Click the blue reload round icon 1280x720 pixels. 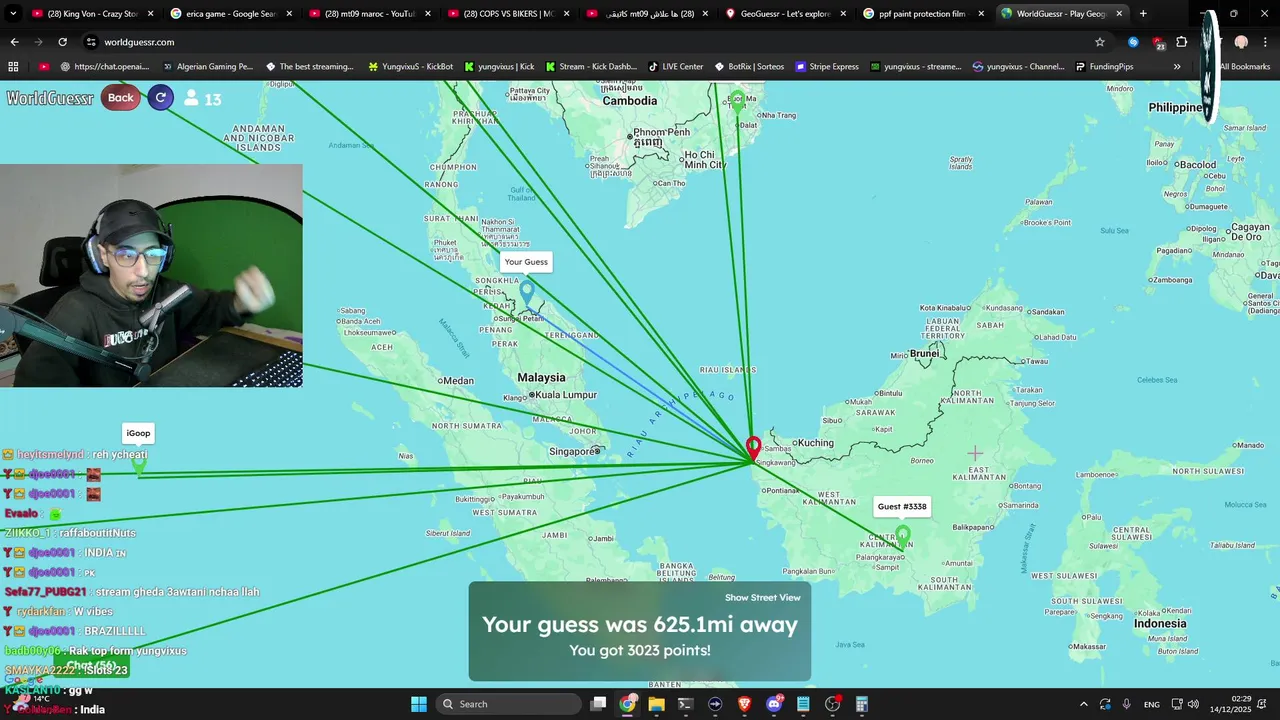pyautogui.click(x=160, y=97)
